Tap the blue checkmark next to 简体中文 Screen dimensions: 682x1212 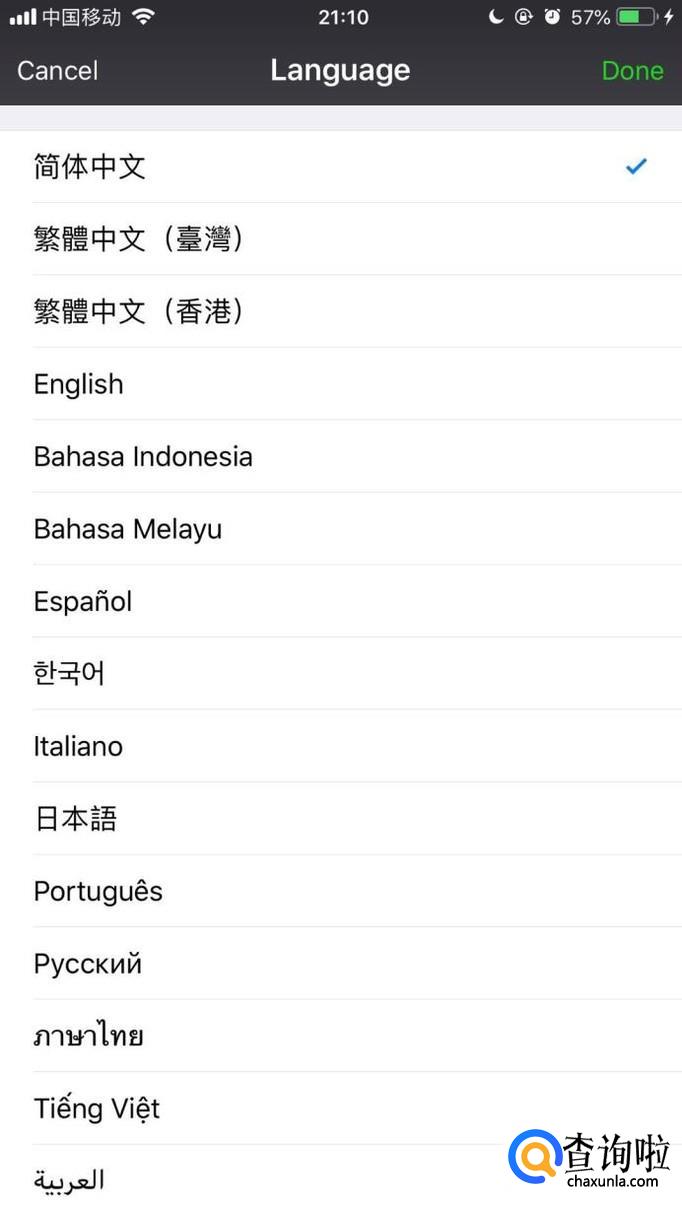(x=636, y=167)
